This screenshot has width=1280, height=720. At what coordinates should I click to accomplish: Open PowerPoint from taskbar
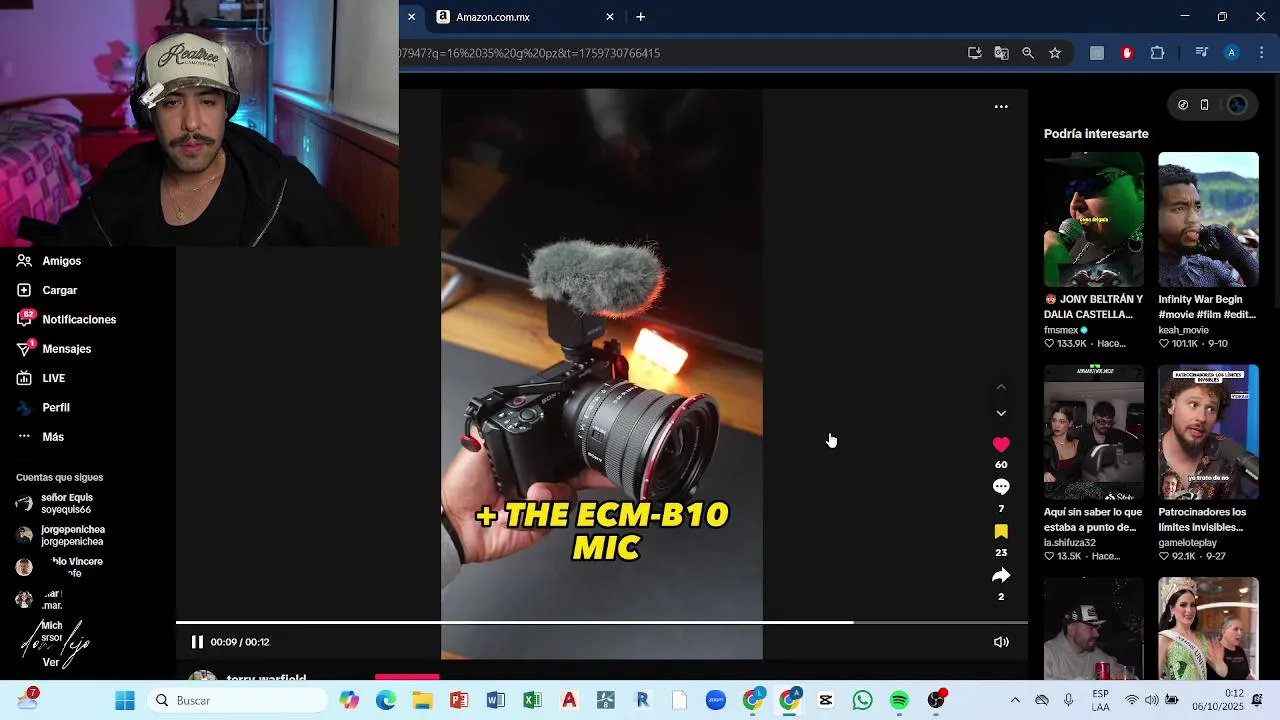tap(459, 701)
